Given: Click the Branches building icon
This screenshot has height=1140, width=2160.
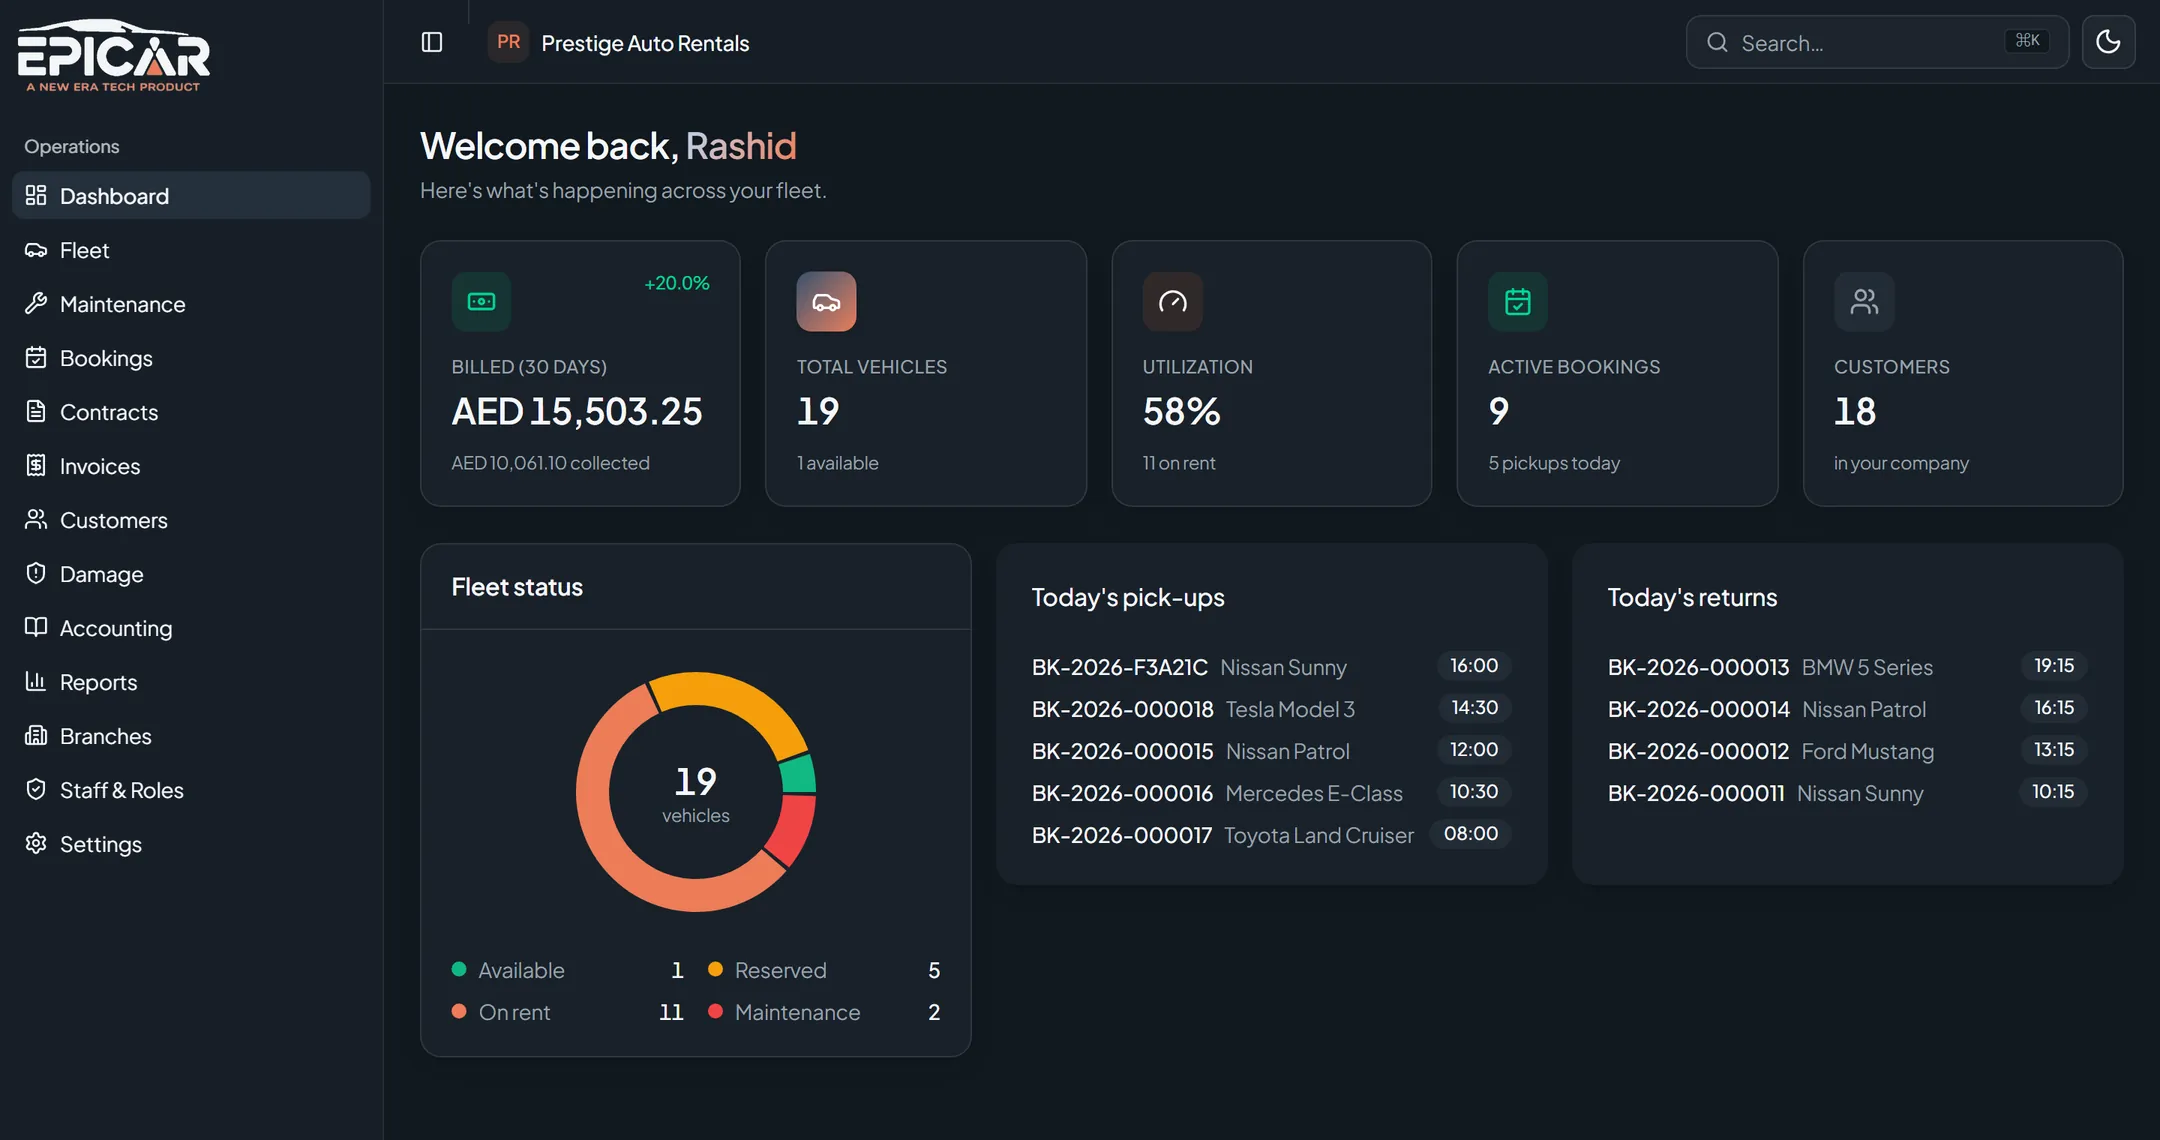Looking at the screenshot, I should tap(36, 736).
